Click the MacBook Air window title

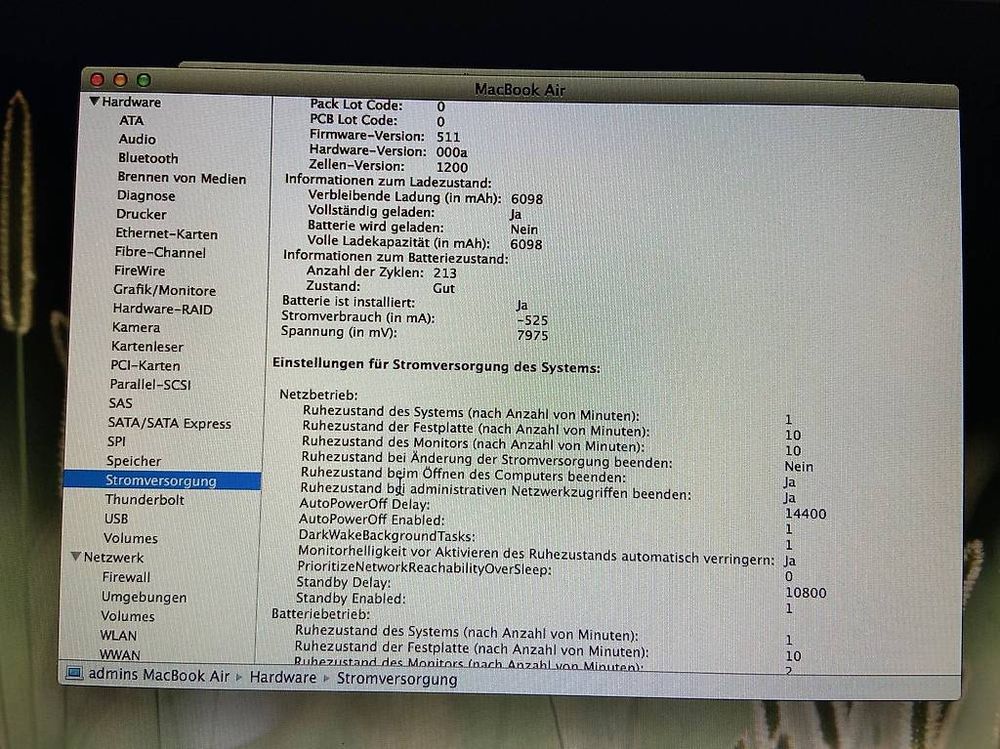point(520,89)
